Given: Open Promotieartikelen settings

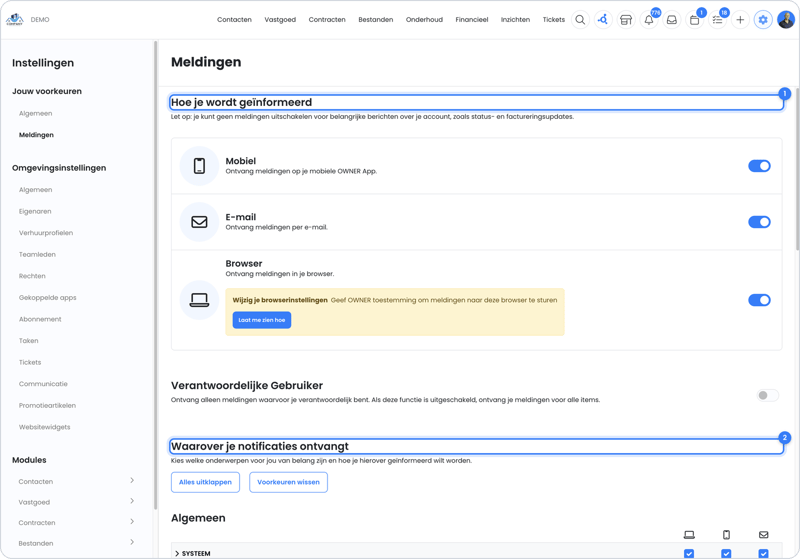Looking at the screenshot, I should coord(47,405).
